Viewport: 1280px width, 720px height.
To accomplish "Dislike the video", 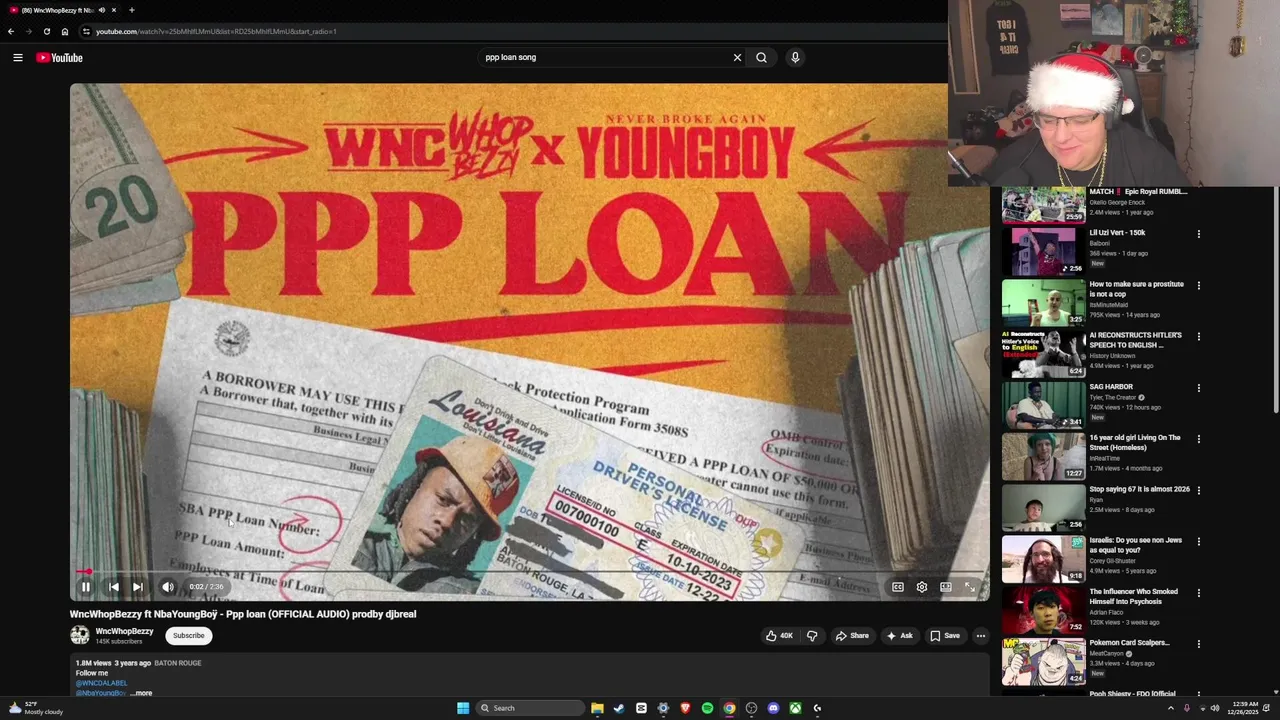I will pyautogui.click(x=812, y=636).
